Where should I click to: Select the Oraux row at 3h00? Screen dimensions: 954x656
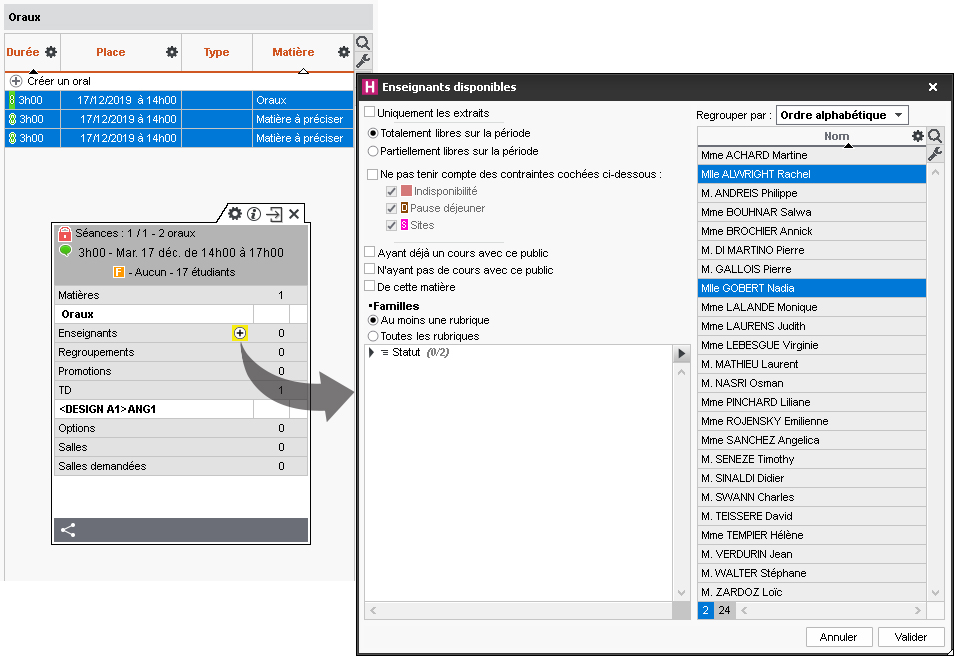179,100
